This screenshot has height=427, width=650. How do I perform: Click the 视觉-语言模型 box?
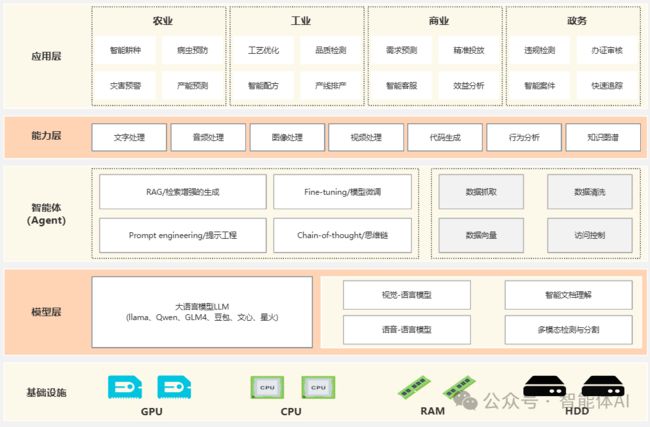pyautogui.click(x=407, y=295)
